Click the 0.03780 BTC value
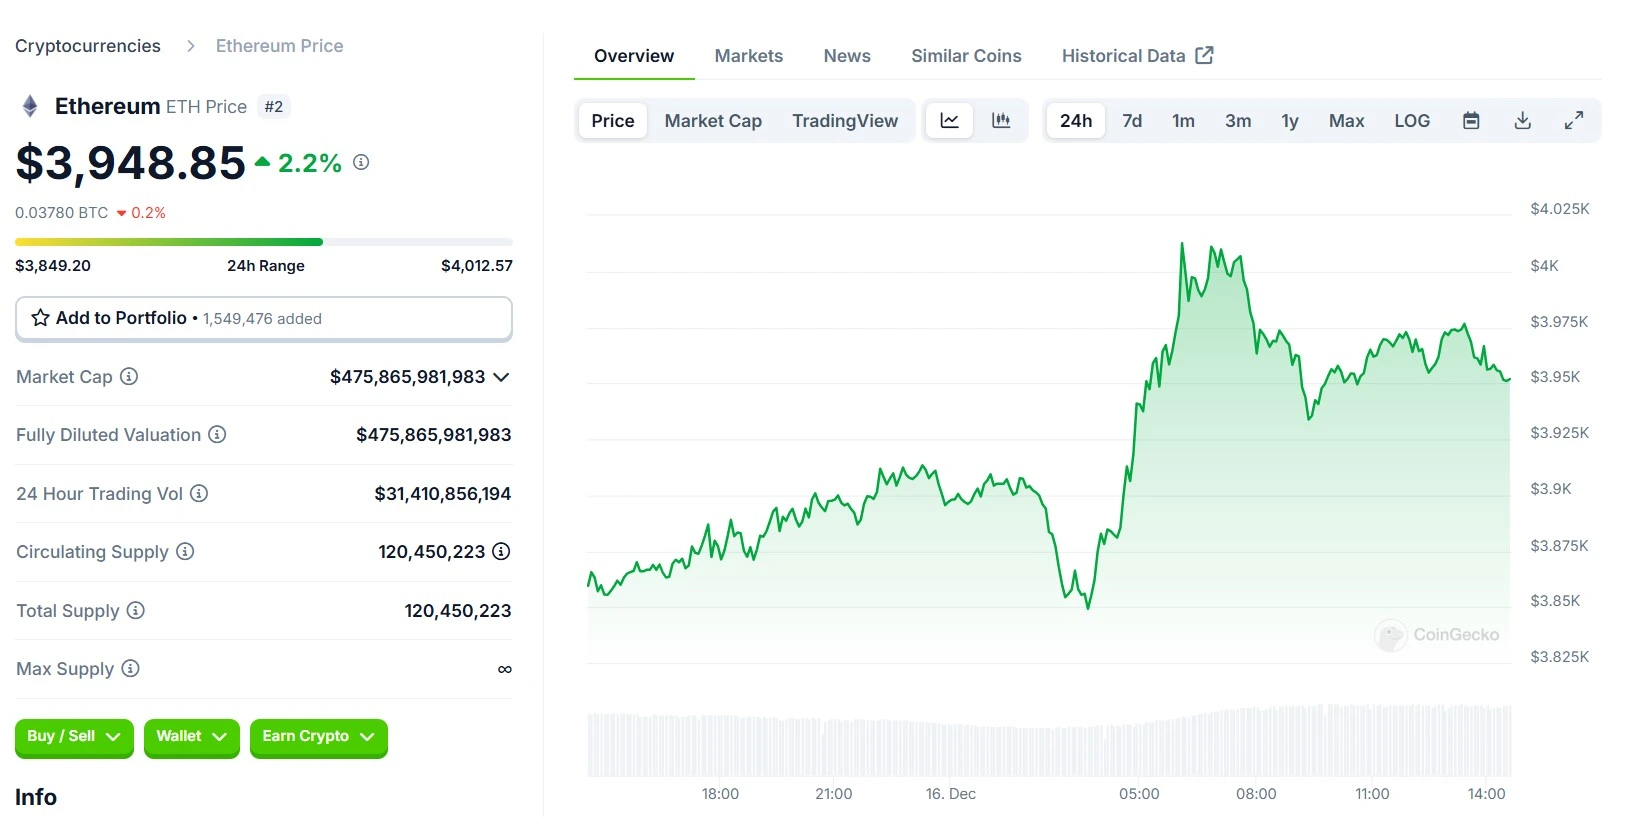Viewport: 1640px width, 817px height. 61,213
